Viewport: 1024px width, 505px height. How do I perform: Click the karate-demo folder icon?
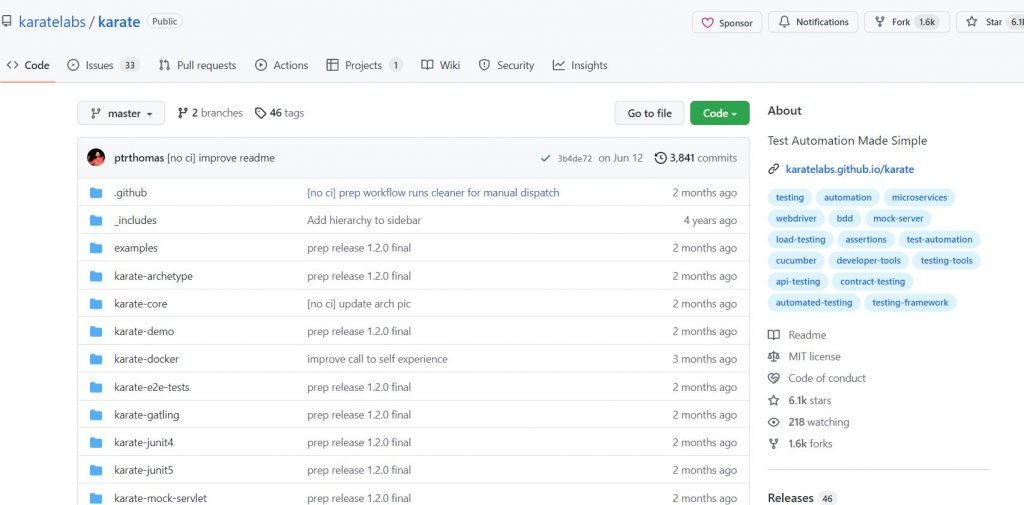[96, 331]
